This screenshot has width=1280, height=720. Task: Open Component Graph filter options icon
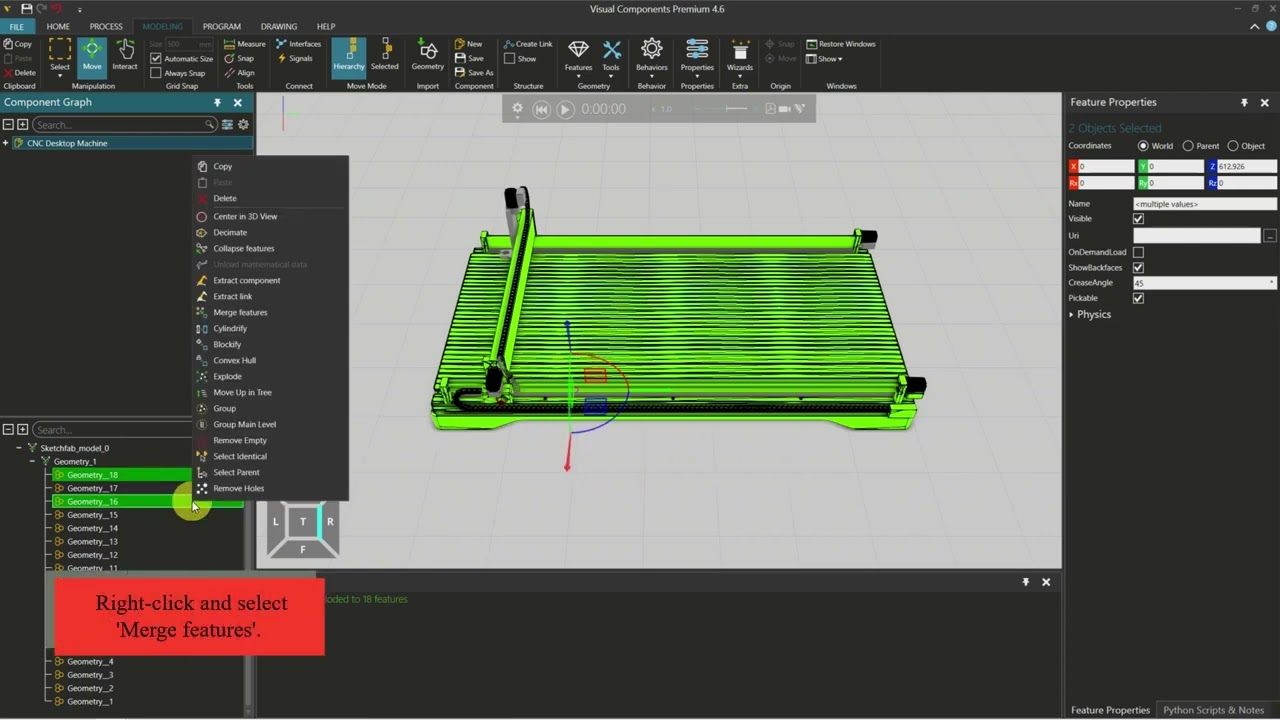point(227,125)
